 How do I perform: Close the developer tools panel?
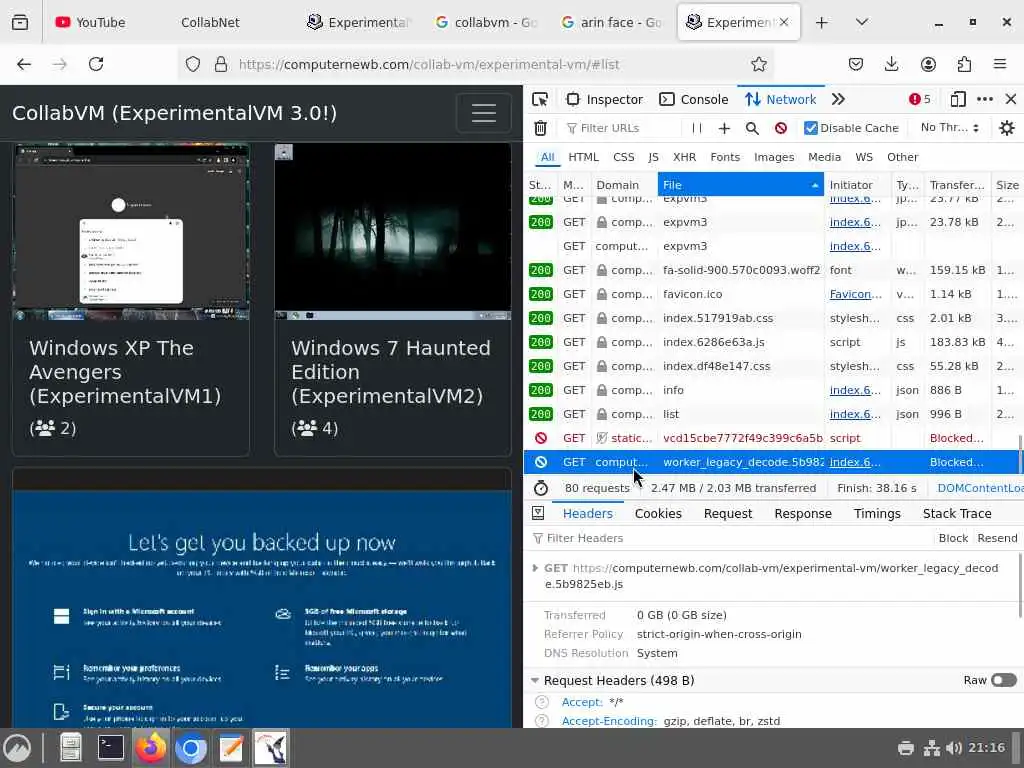(x=1011, y=99)
